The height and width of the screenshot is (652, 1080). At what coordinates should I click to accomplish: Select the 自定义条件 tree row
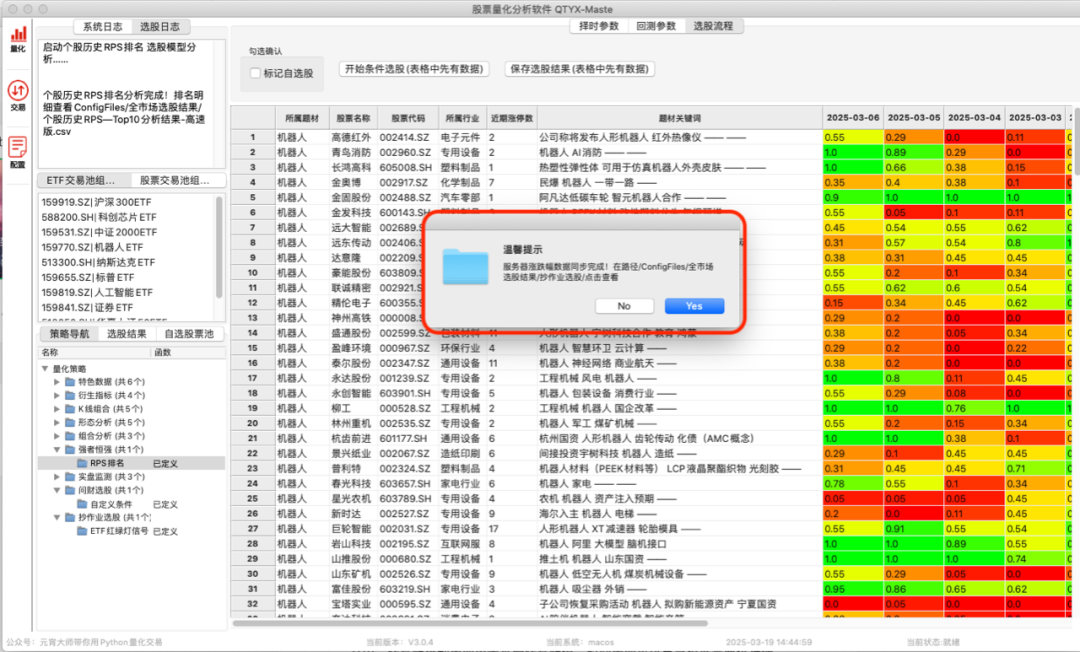pyautogui.click(x=132, y=504)
